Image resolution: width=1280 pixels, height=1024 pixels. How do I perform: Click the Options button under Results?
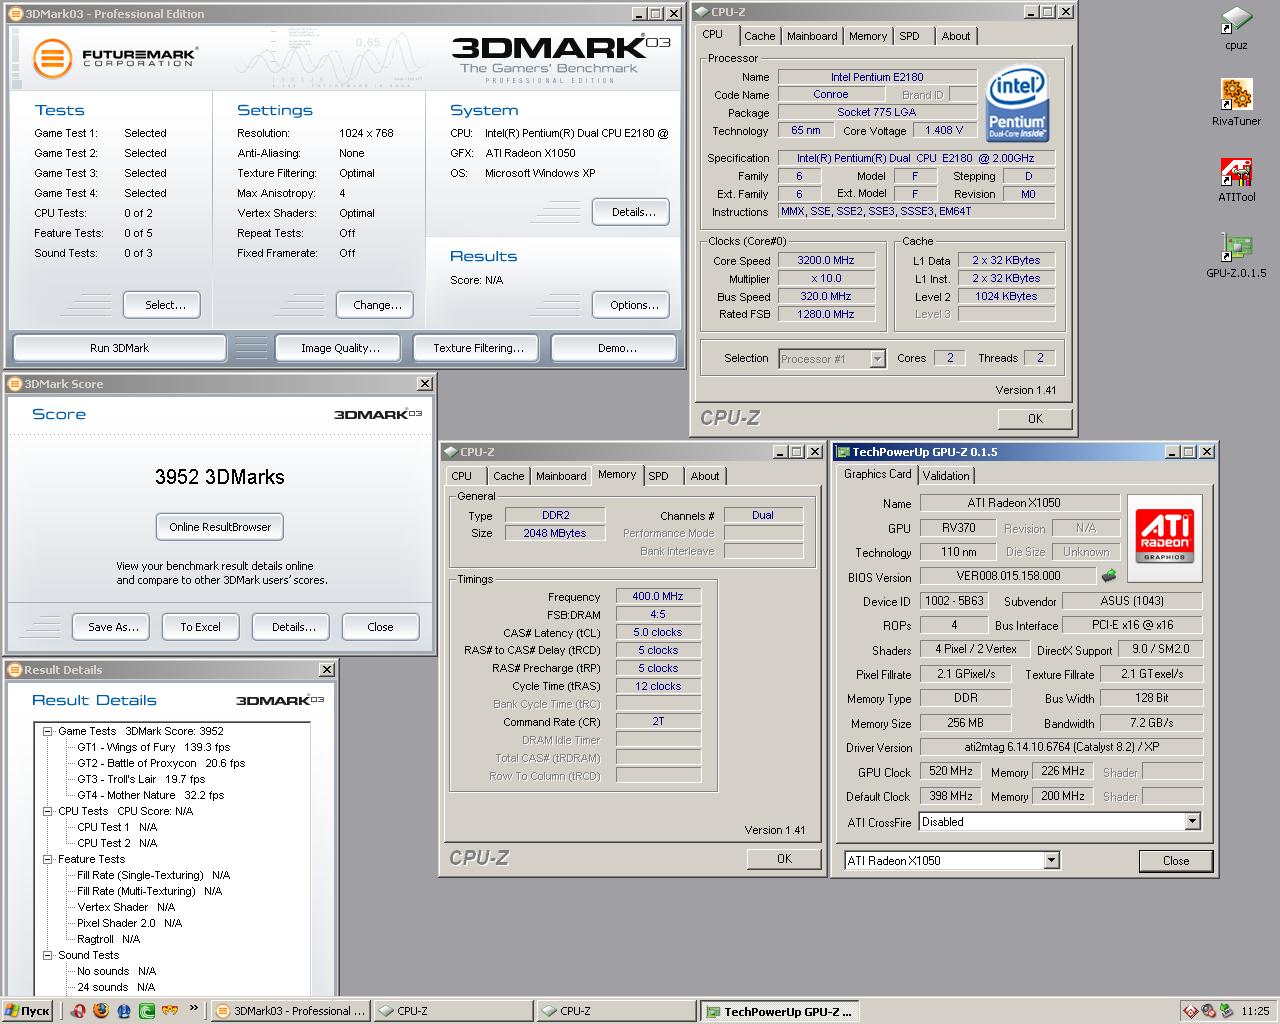(633, 305)
